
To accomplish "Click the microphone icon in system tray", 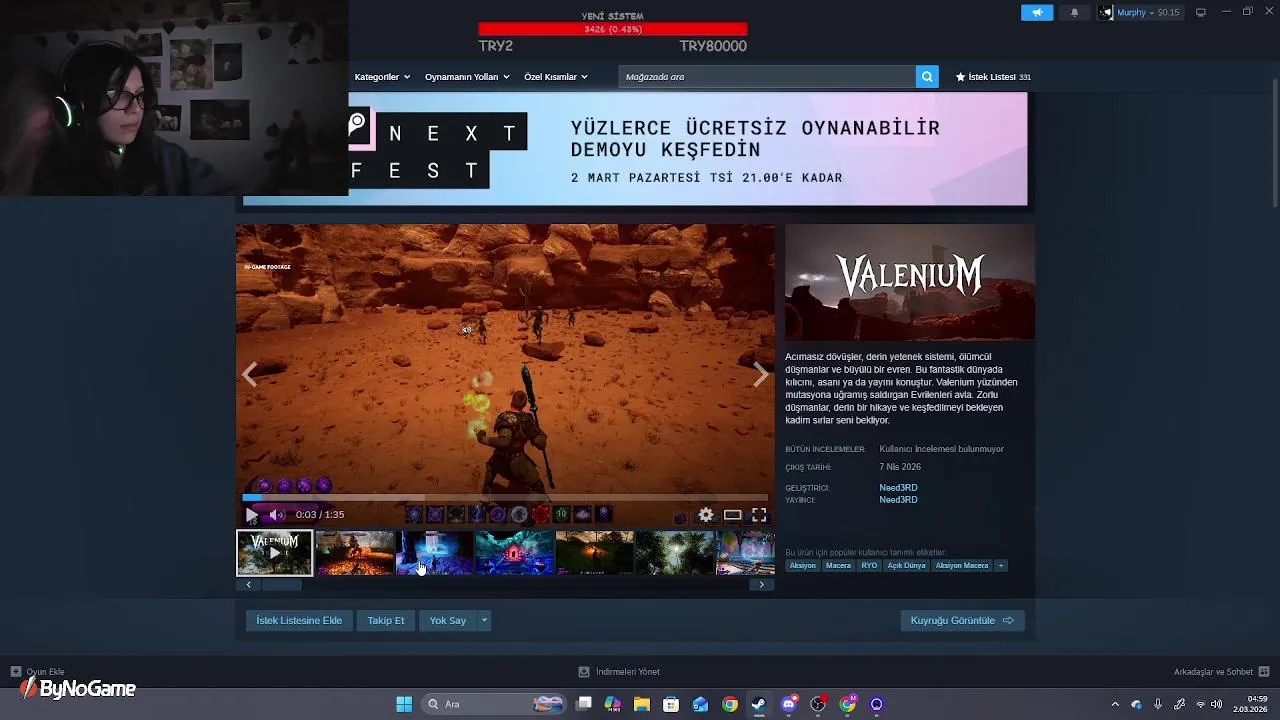I will [x=1158, y=704].
